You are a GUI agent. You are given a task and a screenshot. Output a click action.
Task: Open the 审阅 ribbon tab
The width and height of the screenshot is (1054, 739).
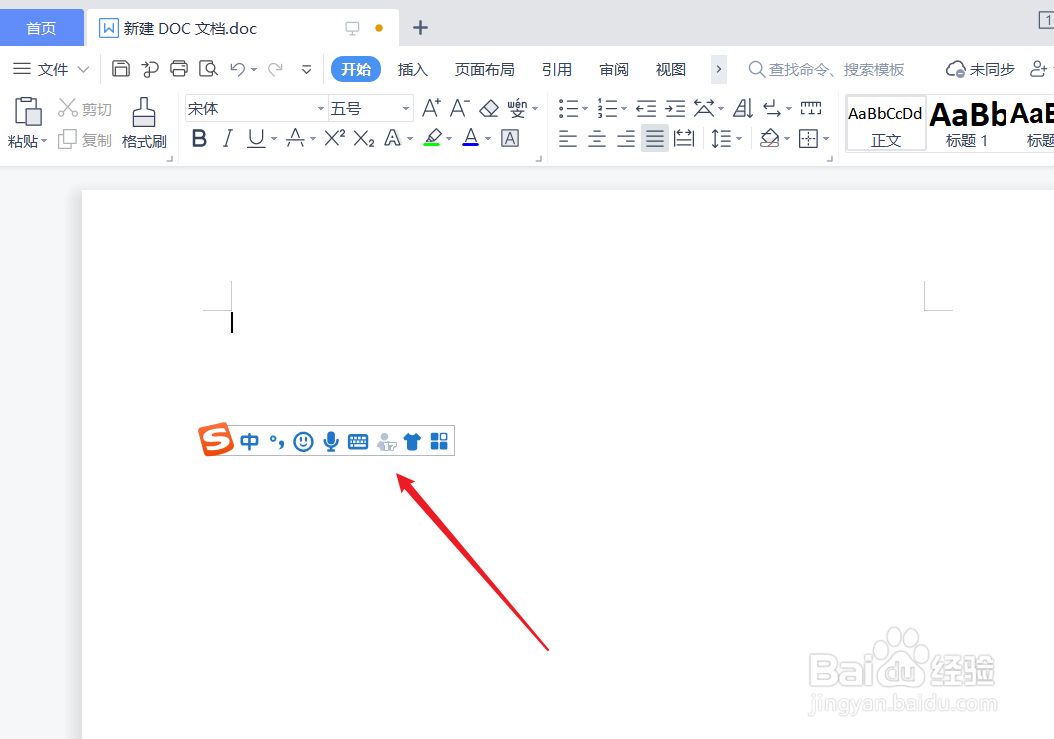pyautogui.click(x=614, y=69)
